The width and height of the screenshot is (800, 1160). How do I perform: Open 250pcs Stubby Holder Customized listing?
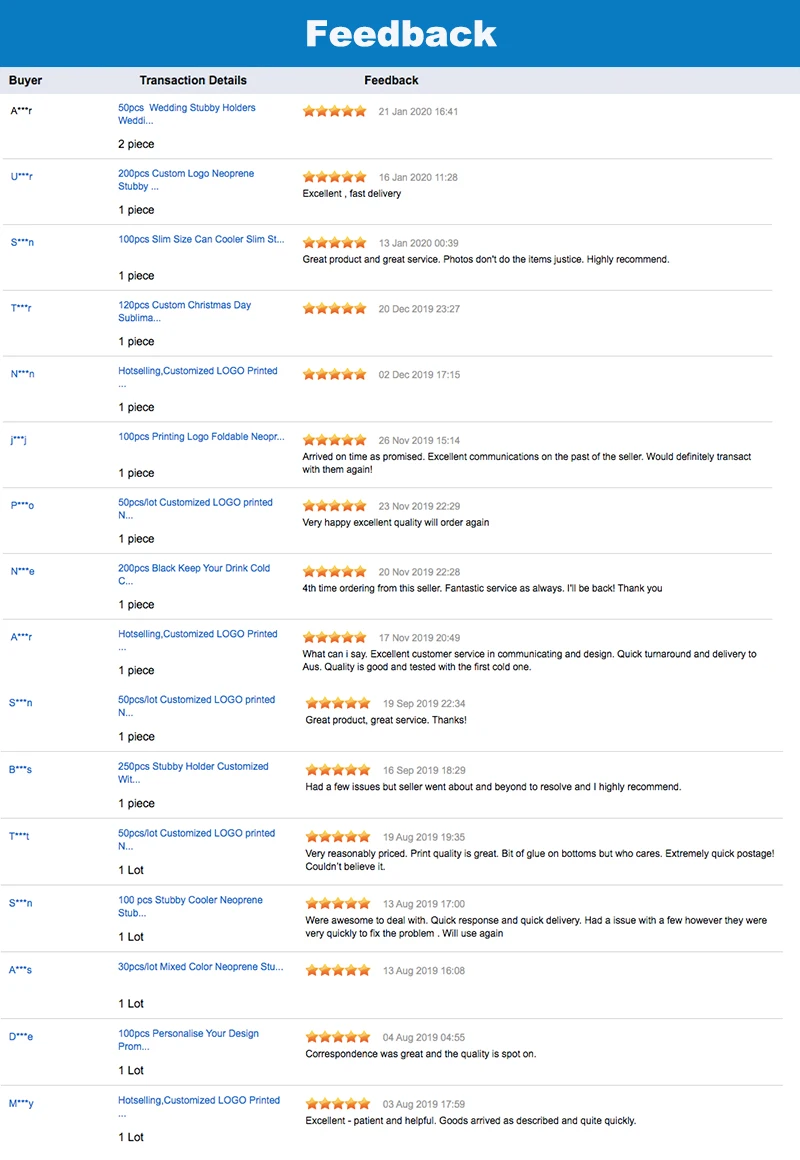pyautogui.click(x=192, y=773)
